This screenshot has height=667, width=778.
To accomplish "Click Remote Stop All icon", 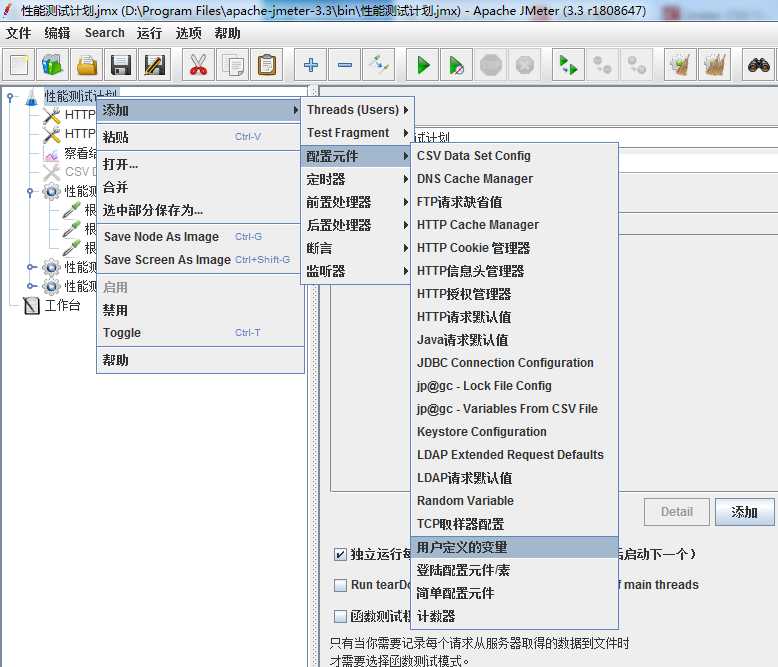I will pyautogui.click(x=602, y=65).
